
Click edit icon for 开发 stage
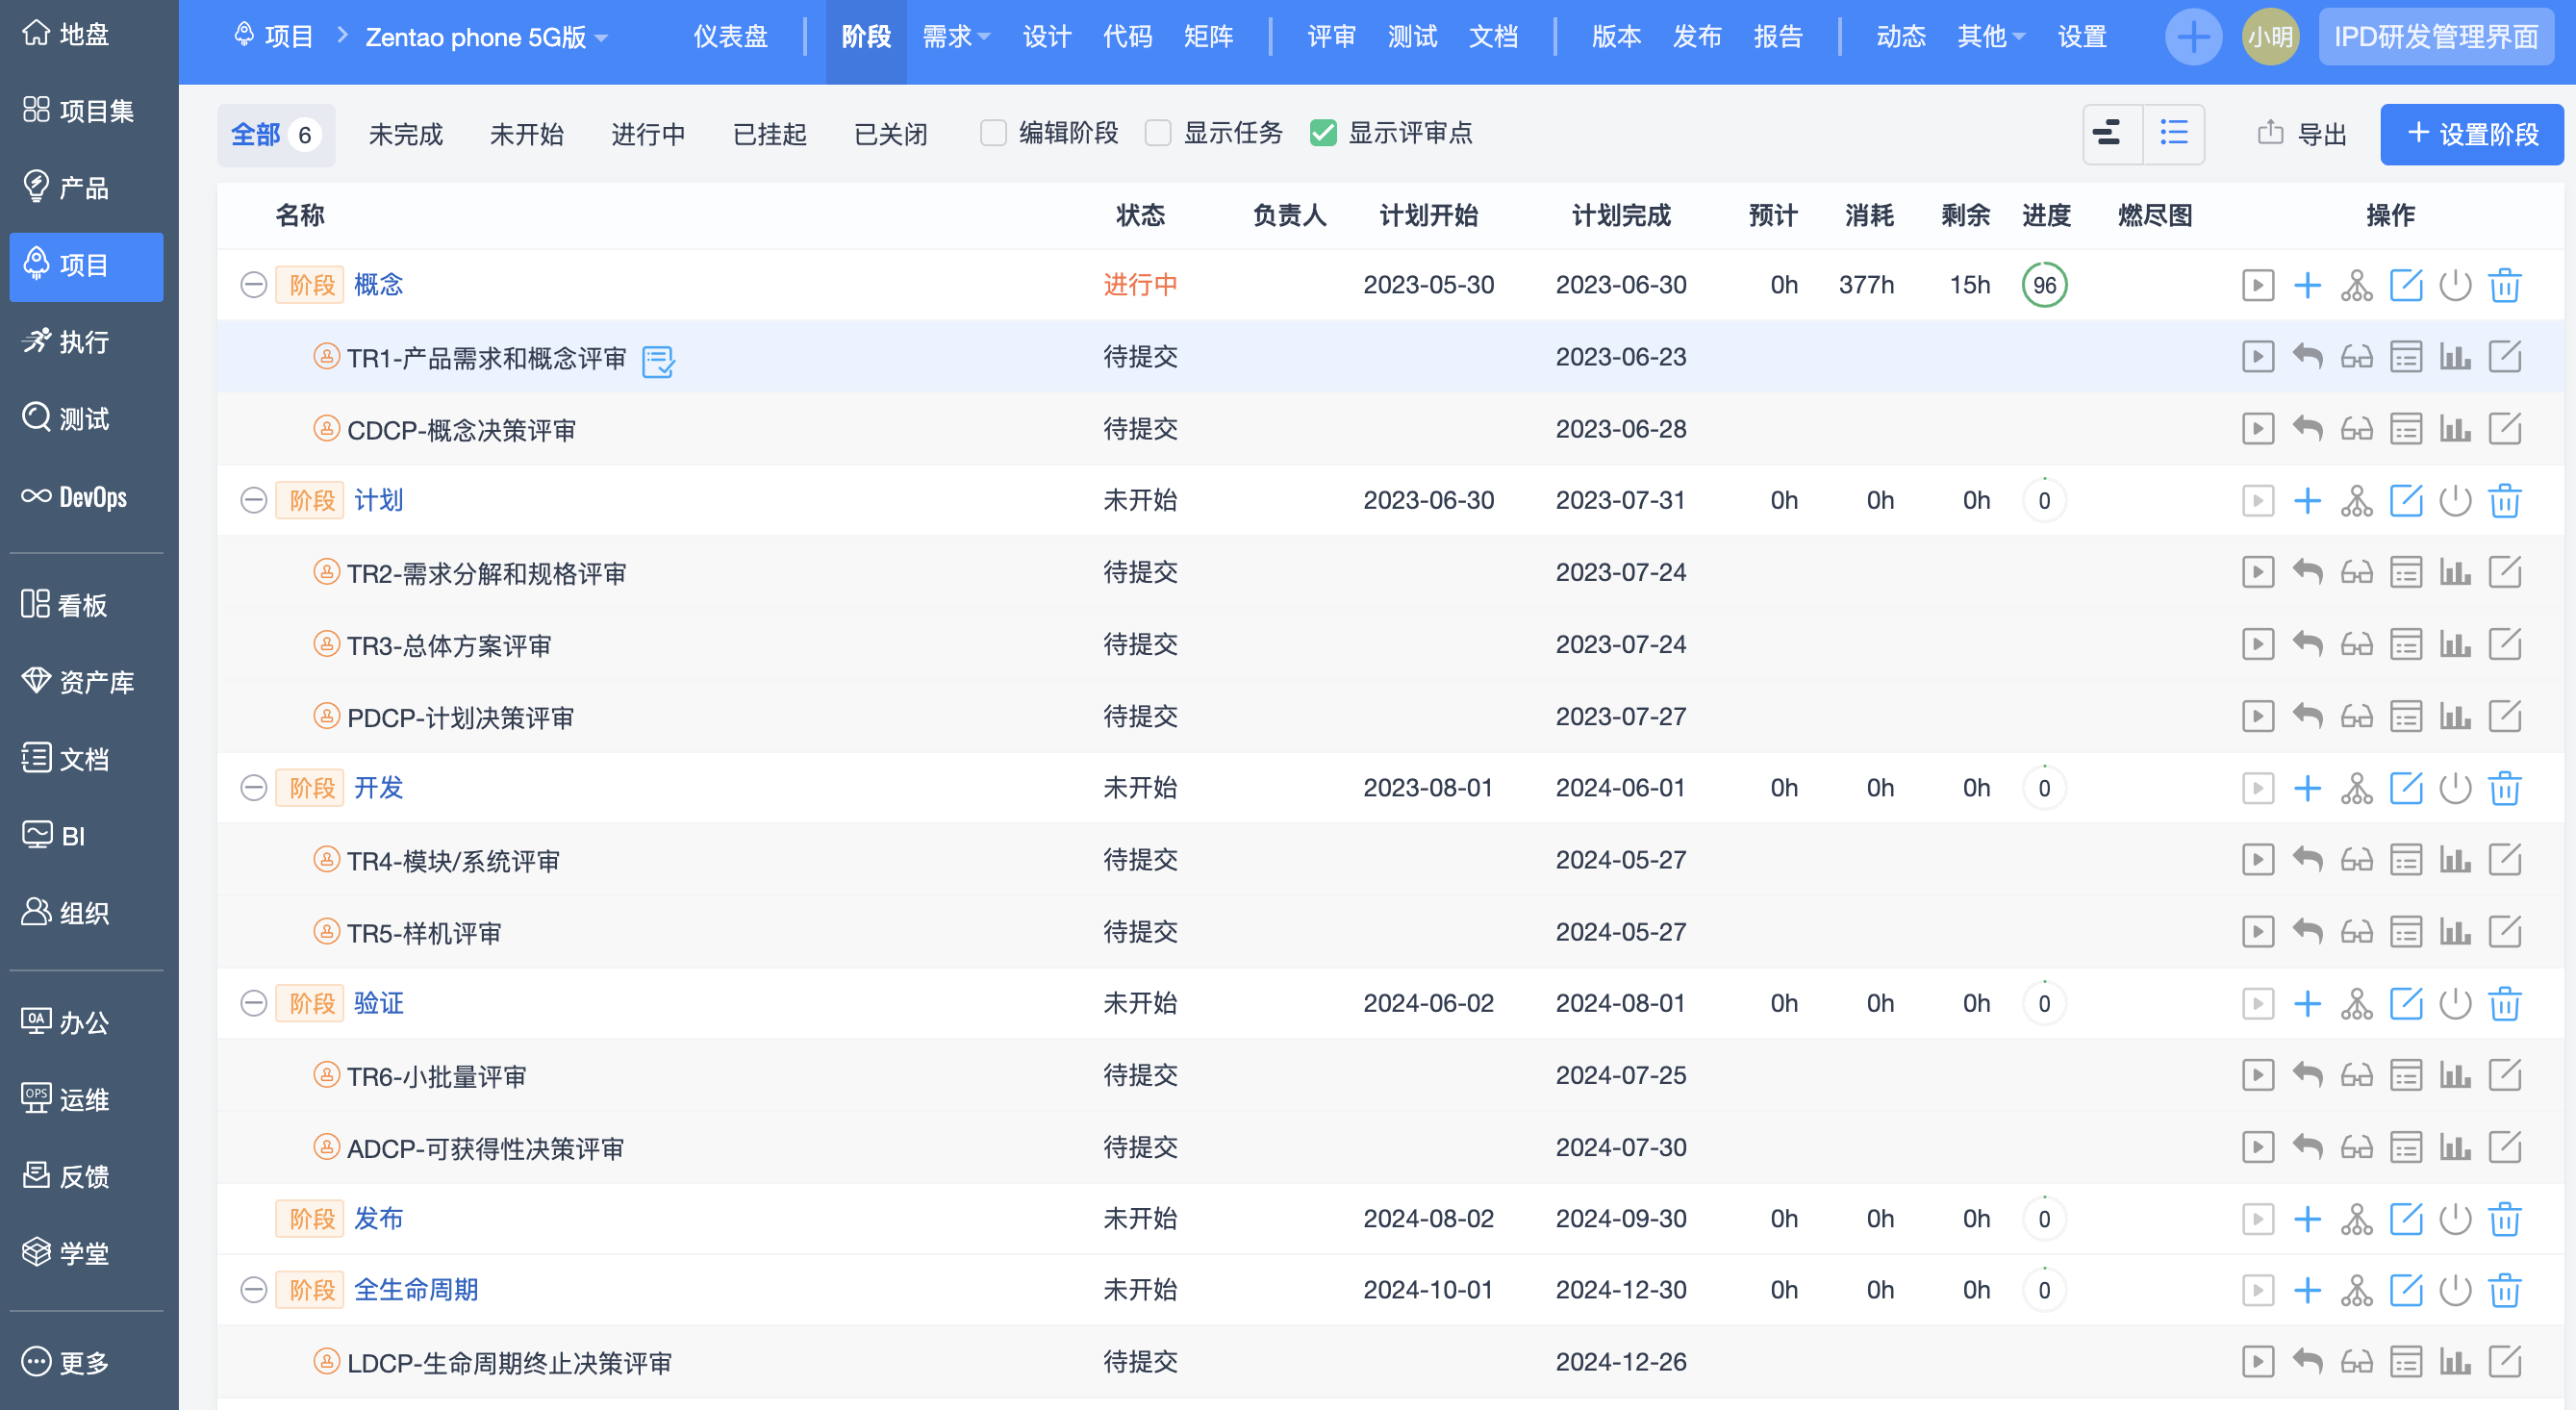[2405, 788]
